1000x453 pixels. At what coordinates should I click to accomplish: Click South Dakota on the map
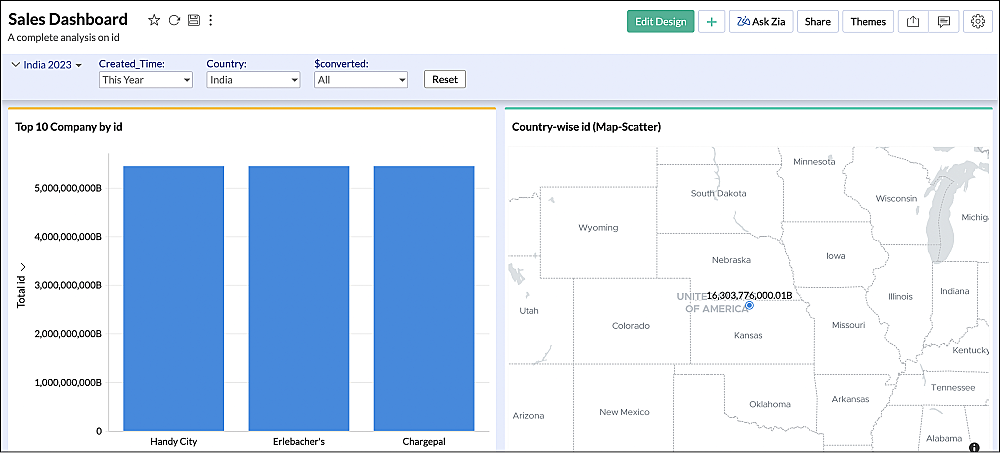718,193
